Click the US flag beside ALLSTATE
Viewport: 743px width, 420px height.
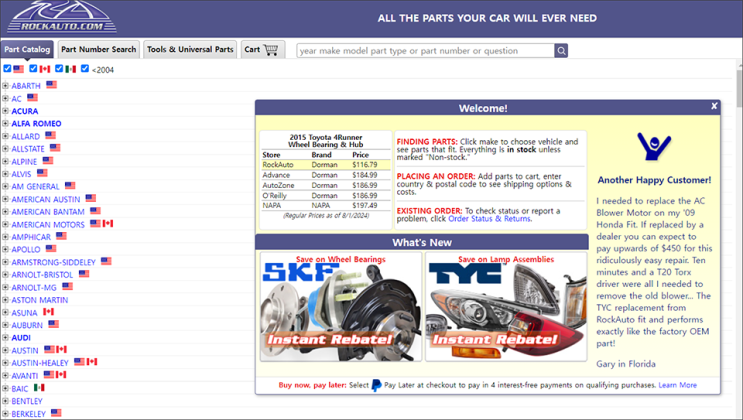55,148
